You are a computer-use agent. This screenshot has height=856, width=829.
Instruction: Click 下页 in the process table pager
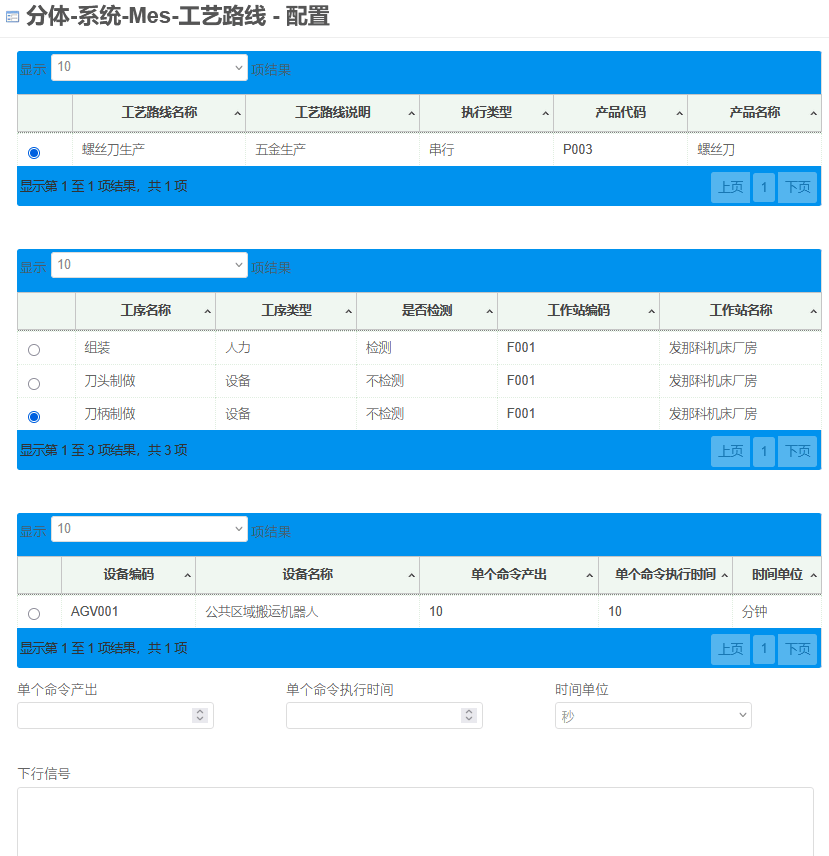coord(797,451)
